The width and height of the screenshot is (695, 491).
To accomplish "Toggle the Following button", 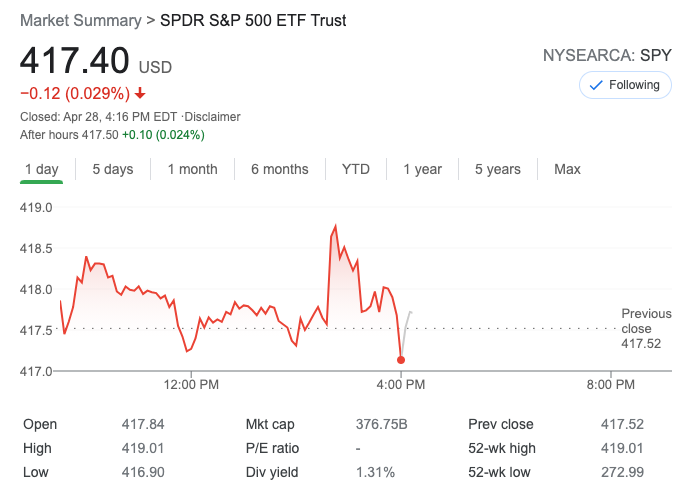I will click(625, 85).
